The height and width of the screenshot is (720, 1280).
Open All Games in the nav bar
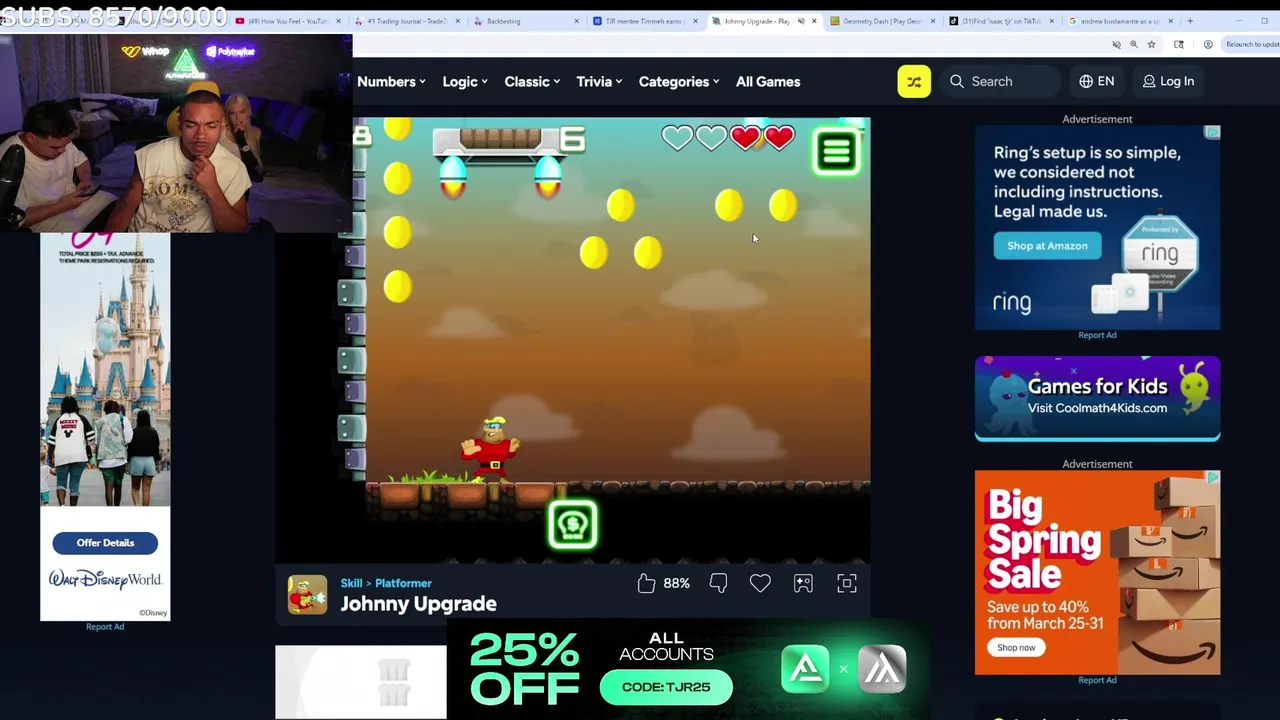pyautogui.click(x=768, y=82)
